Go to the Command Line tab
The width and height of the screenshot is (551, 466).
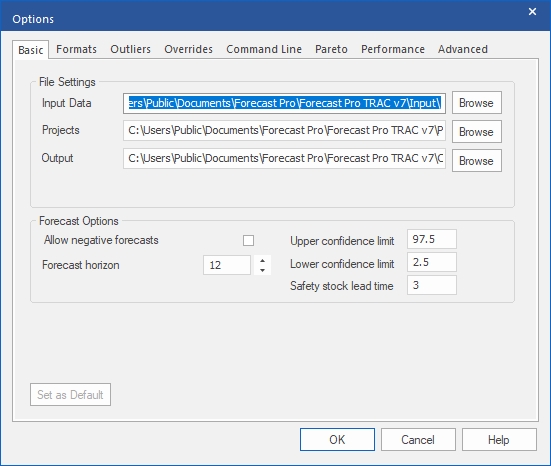pos(264,49)
